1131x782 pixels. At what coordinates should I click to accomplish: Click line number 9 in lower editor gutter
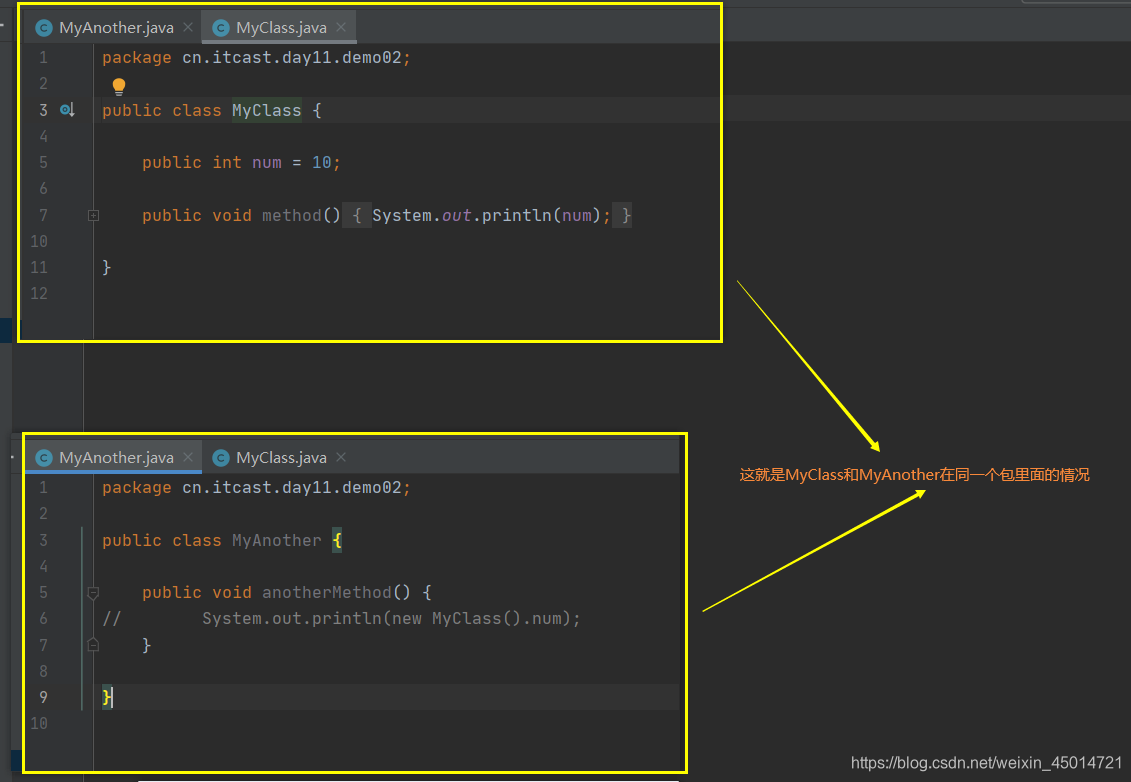tap(43, 697)
